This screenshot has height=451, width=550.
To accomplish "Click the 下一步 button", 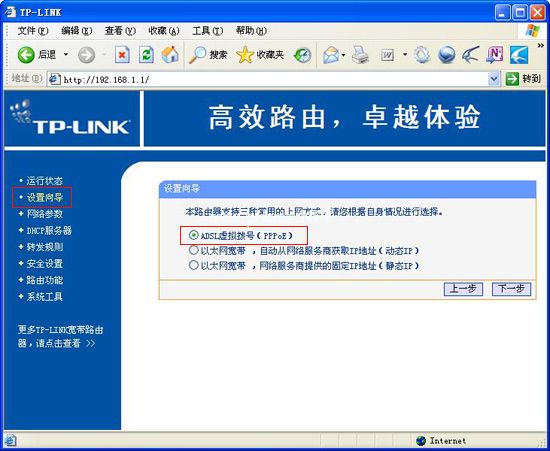I will point(511,289).
